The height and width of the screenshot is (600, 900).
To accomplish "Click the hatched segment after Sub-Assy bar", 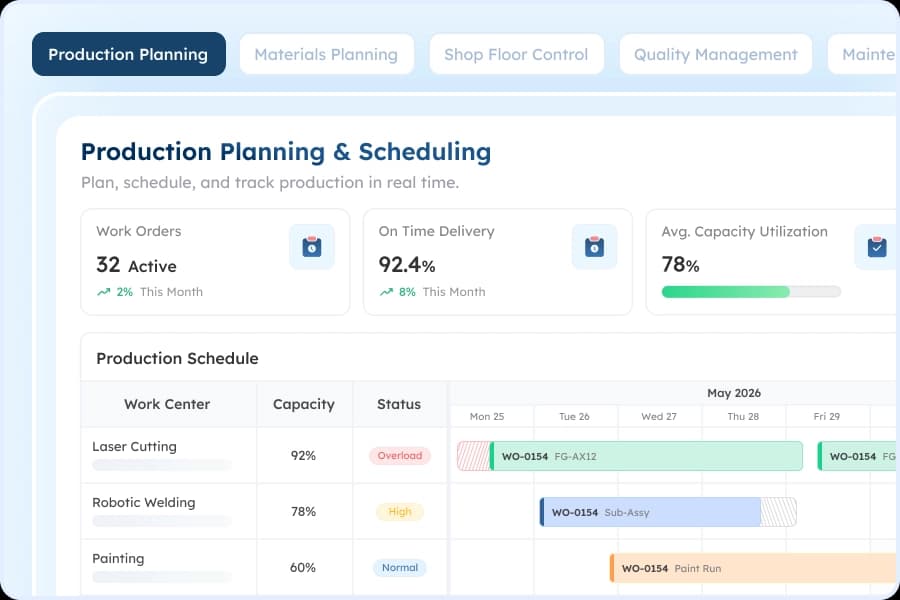I will point(778,512).
